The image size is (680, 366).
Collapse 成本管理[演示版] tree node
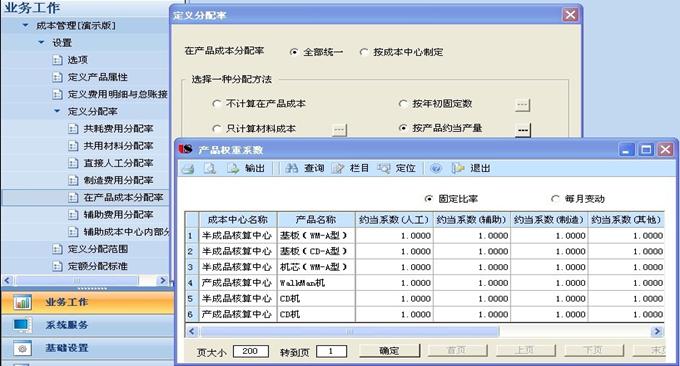pos(26,26)
